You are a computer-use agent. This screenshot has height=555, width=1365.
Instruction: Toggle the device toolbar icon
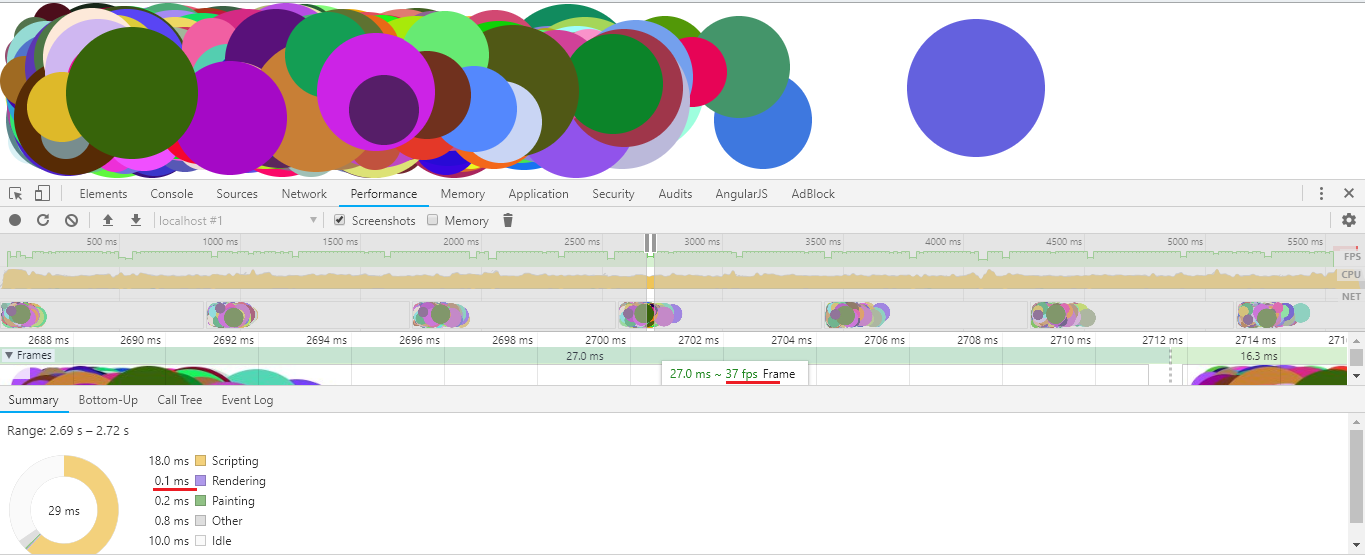[x=42, y=193]
